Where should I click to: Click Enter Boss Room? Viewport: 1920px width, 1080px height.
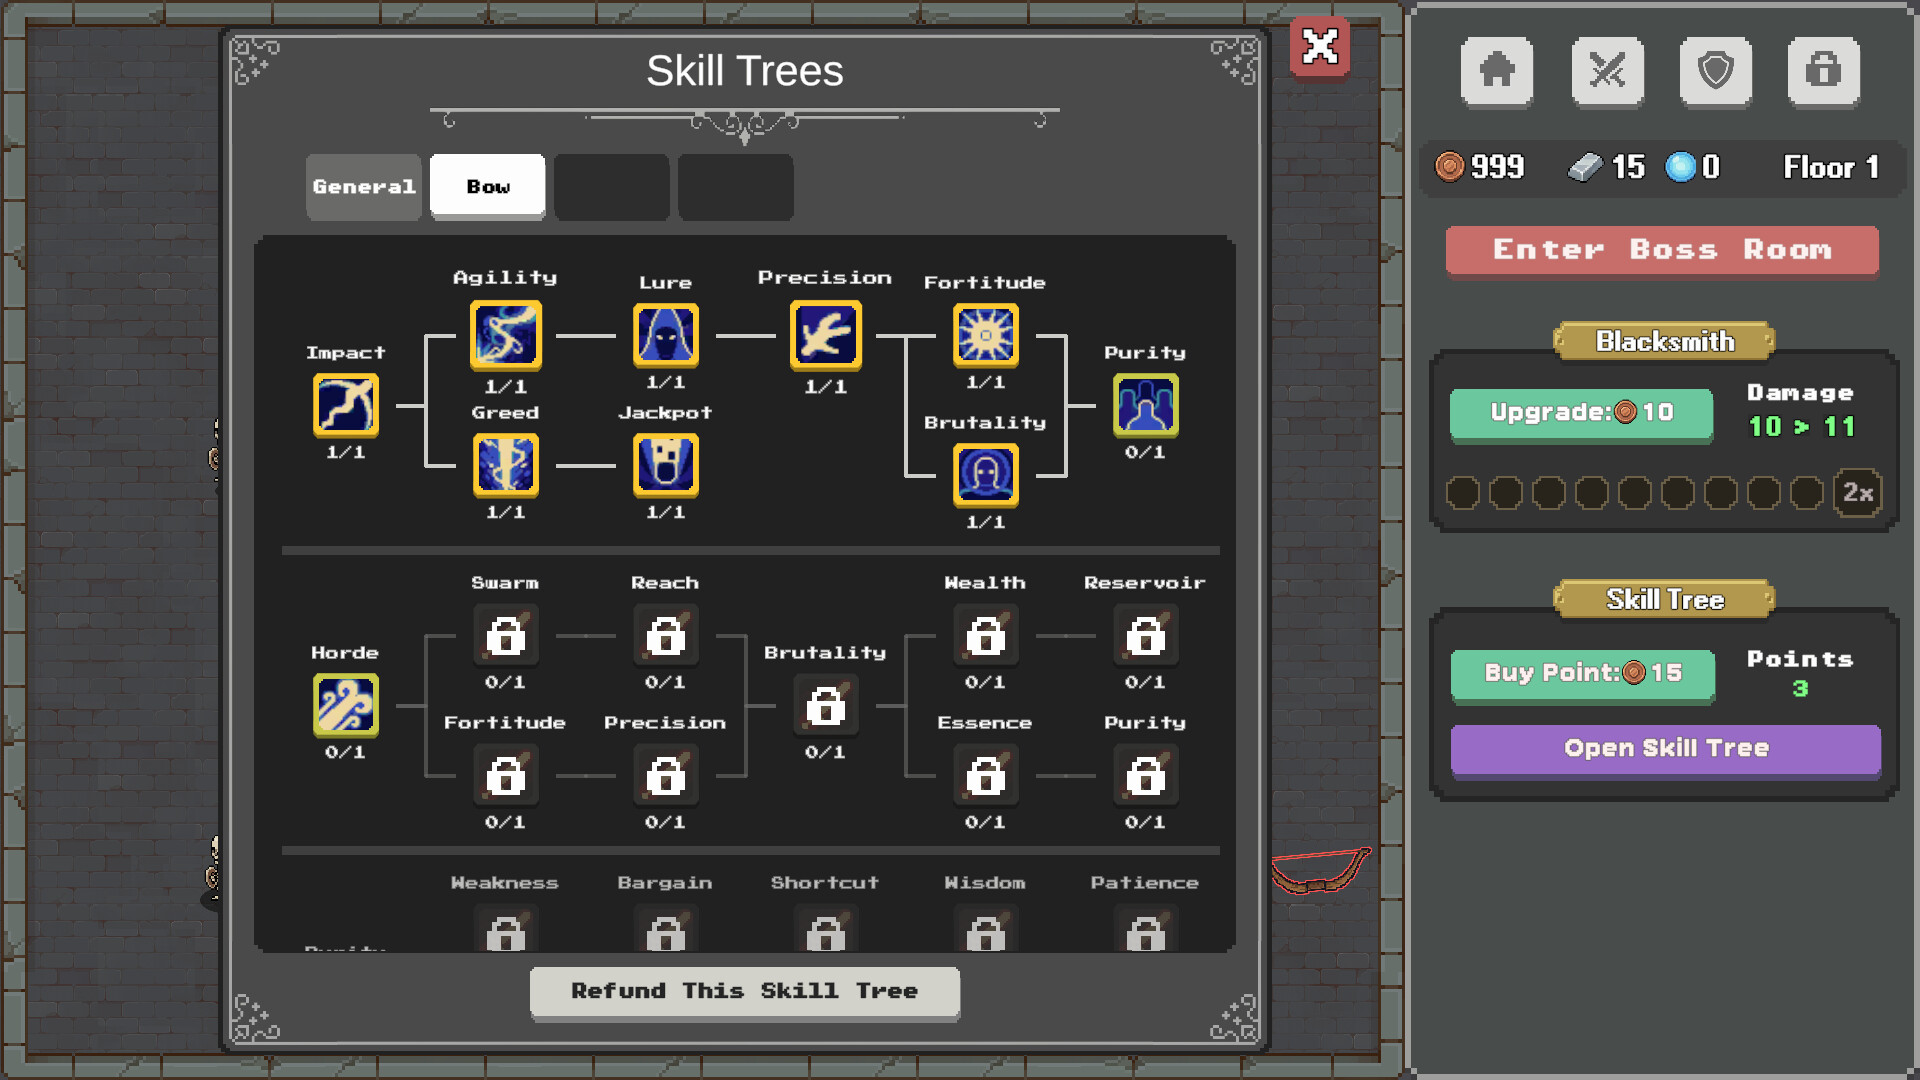point(1662,250)
